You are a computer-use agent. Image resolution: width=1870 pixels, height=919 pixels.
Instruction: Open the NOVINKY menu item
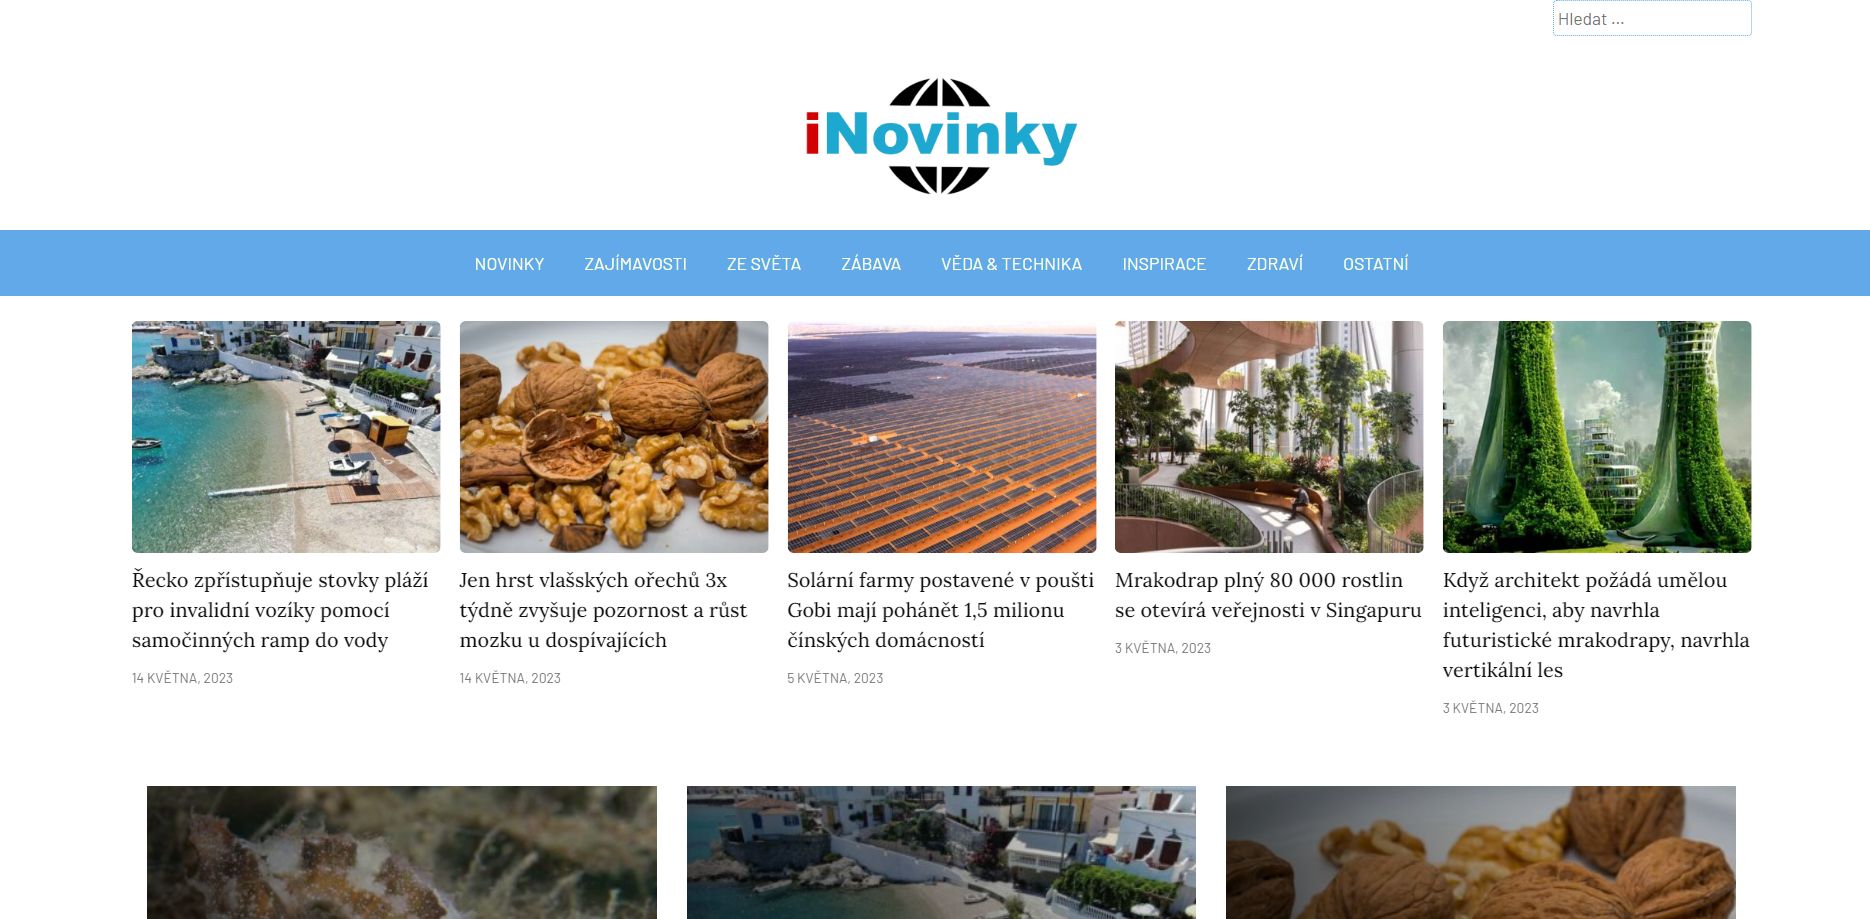[509, 264]
